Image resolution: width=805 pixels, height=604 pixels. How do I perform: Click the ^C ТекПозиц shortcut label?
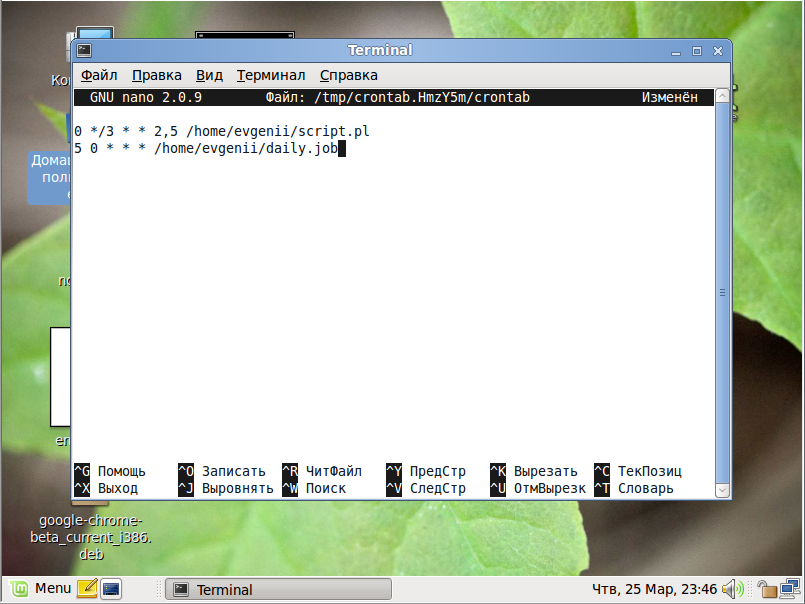point(638,471)
